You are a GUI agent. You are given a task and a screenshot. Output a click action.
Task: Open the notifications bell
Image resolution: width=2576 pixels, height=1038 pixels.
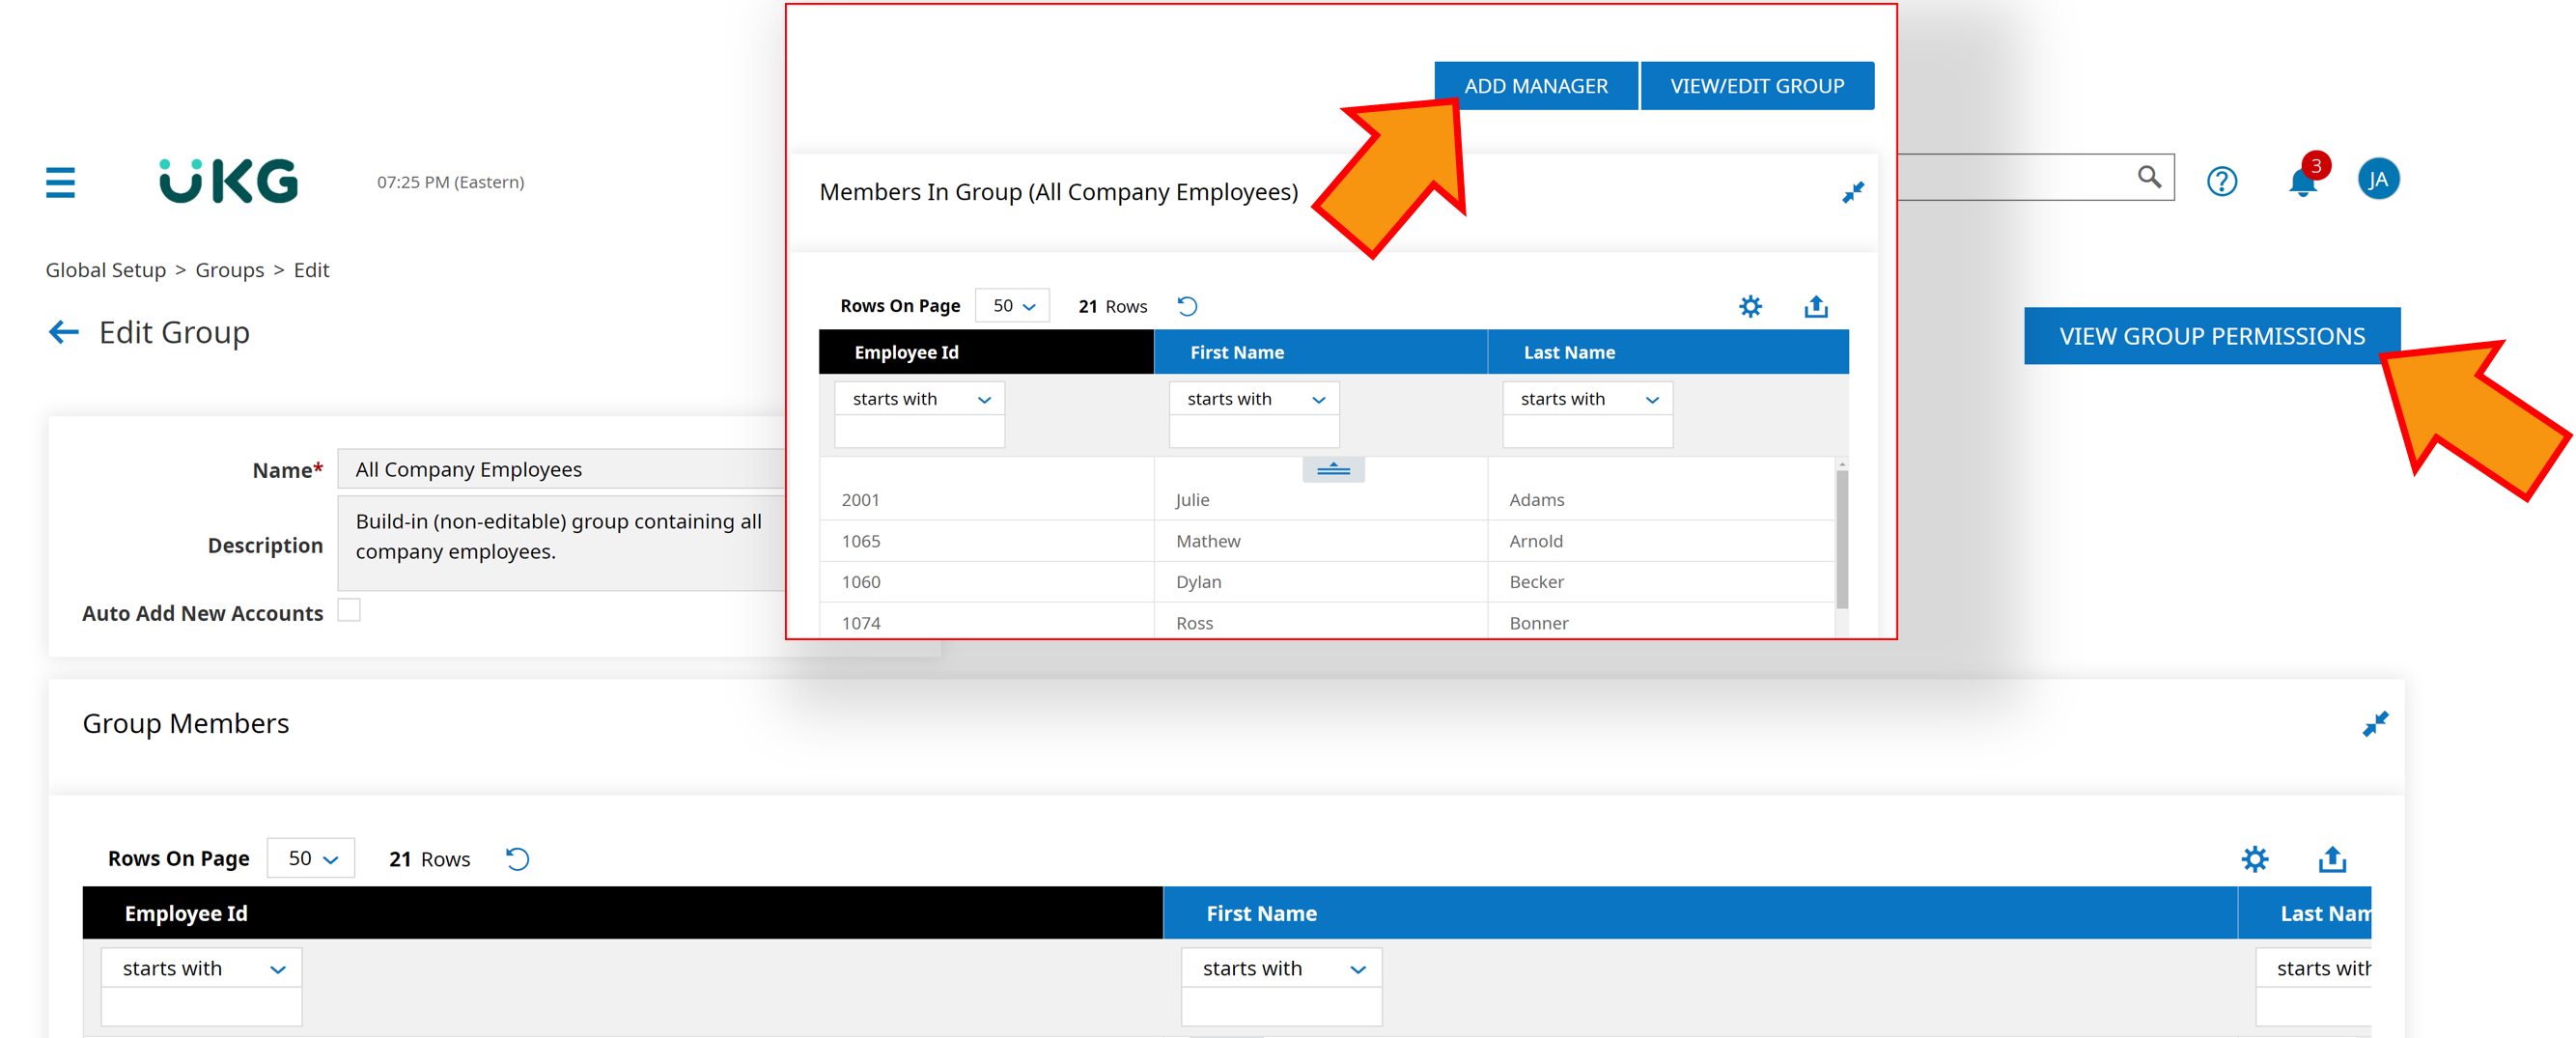point(2304,181)
